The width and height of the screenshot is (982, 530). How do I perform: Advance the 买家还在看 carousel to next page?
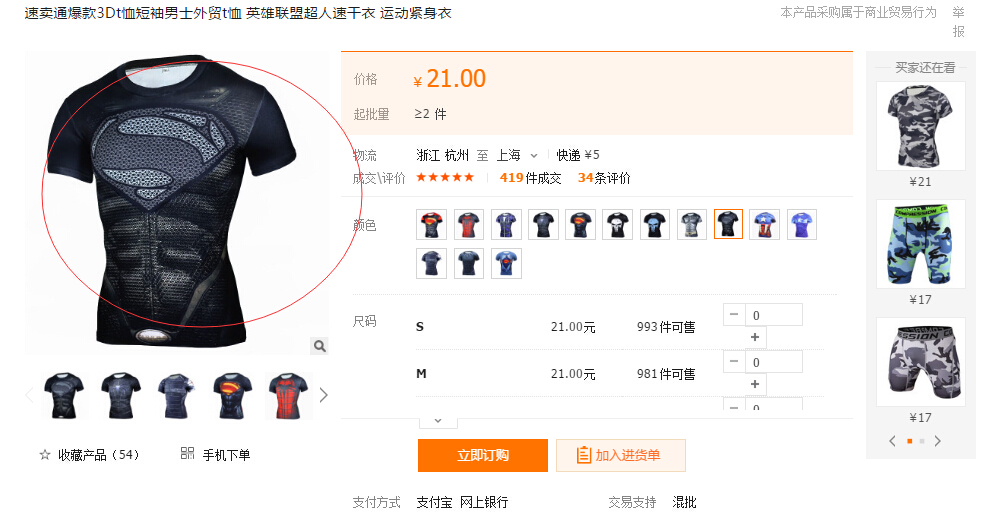tap(938, 441)
